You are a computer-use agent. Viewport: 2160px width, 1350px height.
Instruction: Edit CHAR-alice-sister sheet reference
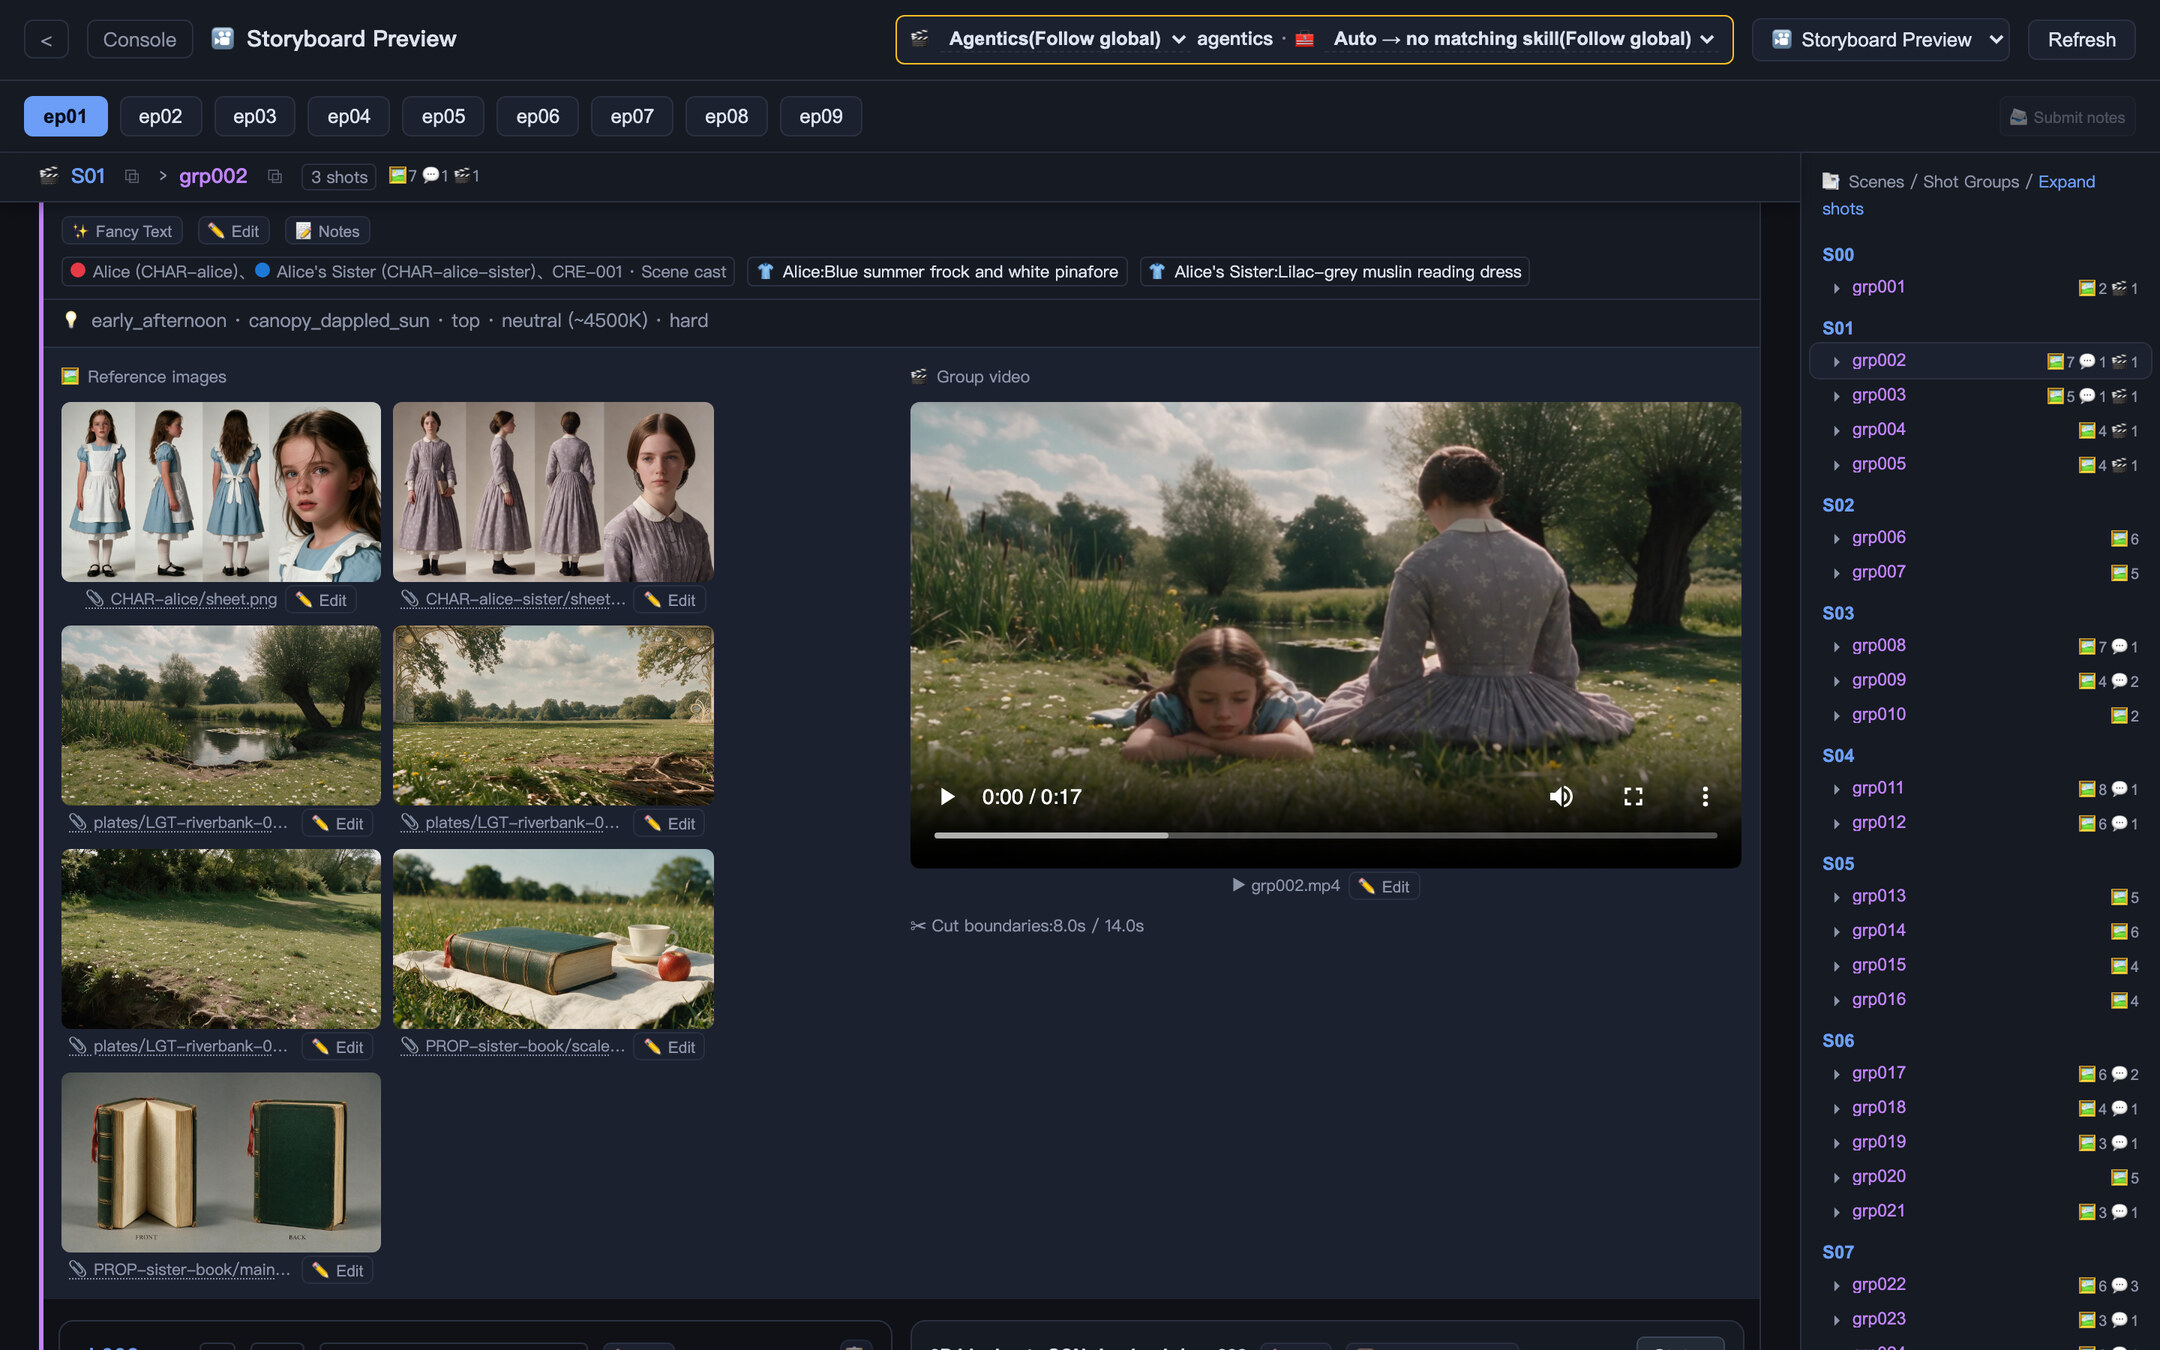point(670,600)
